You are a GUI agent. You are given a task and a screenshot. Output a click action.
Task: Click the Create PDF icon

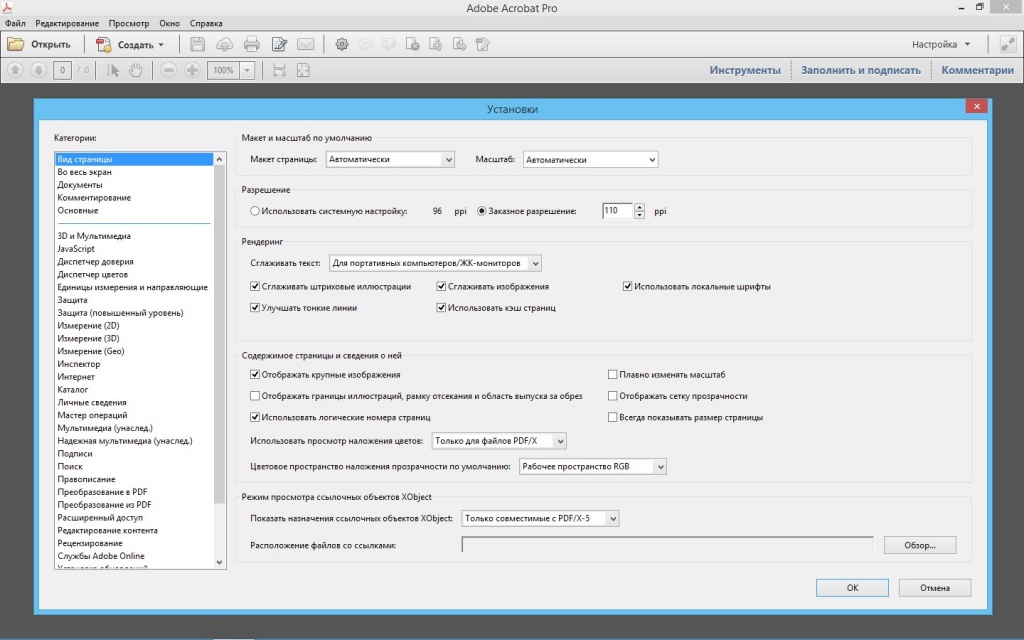[x=103, y=44]
